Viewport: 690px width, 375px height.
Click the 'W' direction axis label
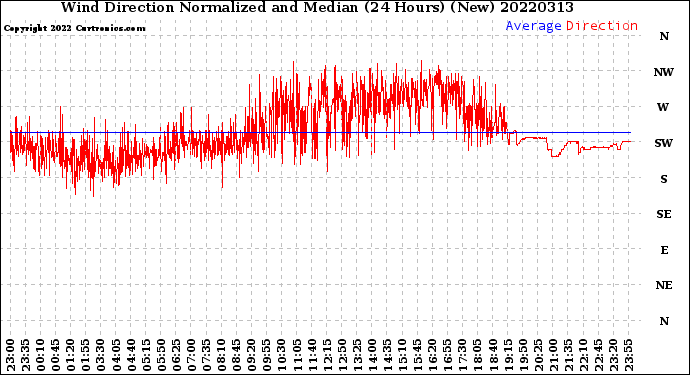663,107
